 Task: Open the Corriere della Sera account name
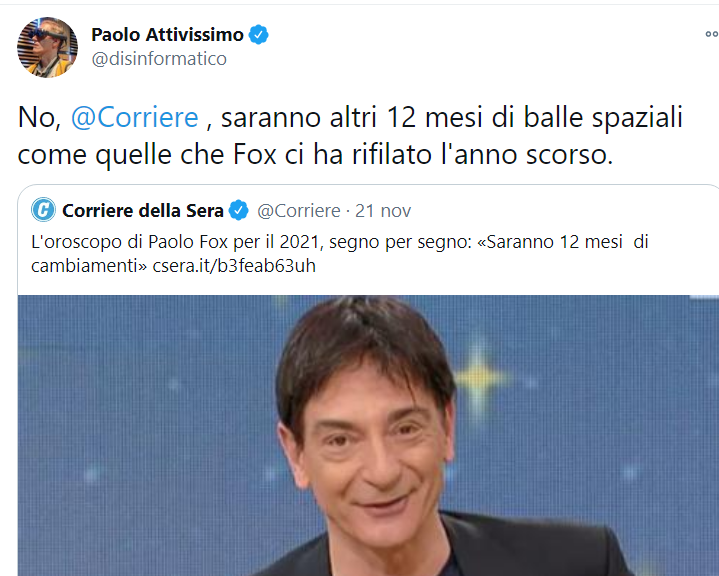point(143,210)
